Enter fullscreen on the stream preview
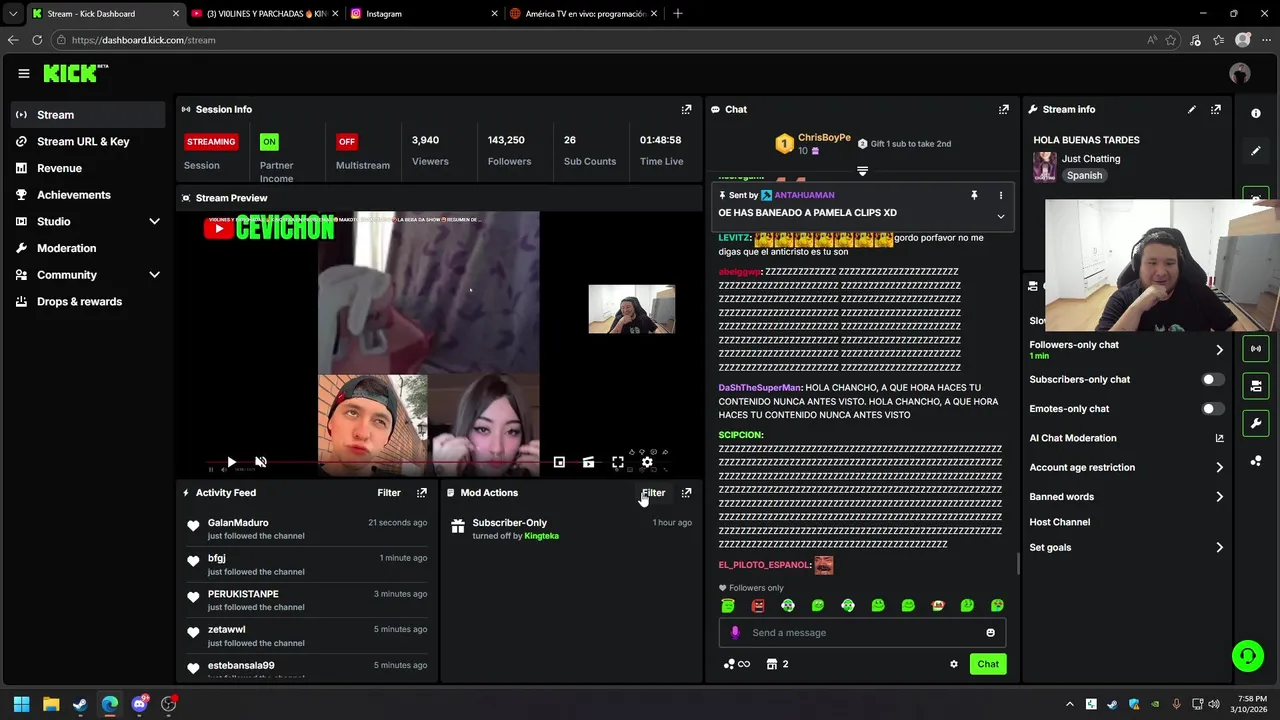The image size is (1280, 720). coord(618,462)
